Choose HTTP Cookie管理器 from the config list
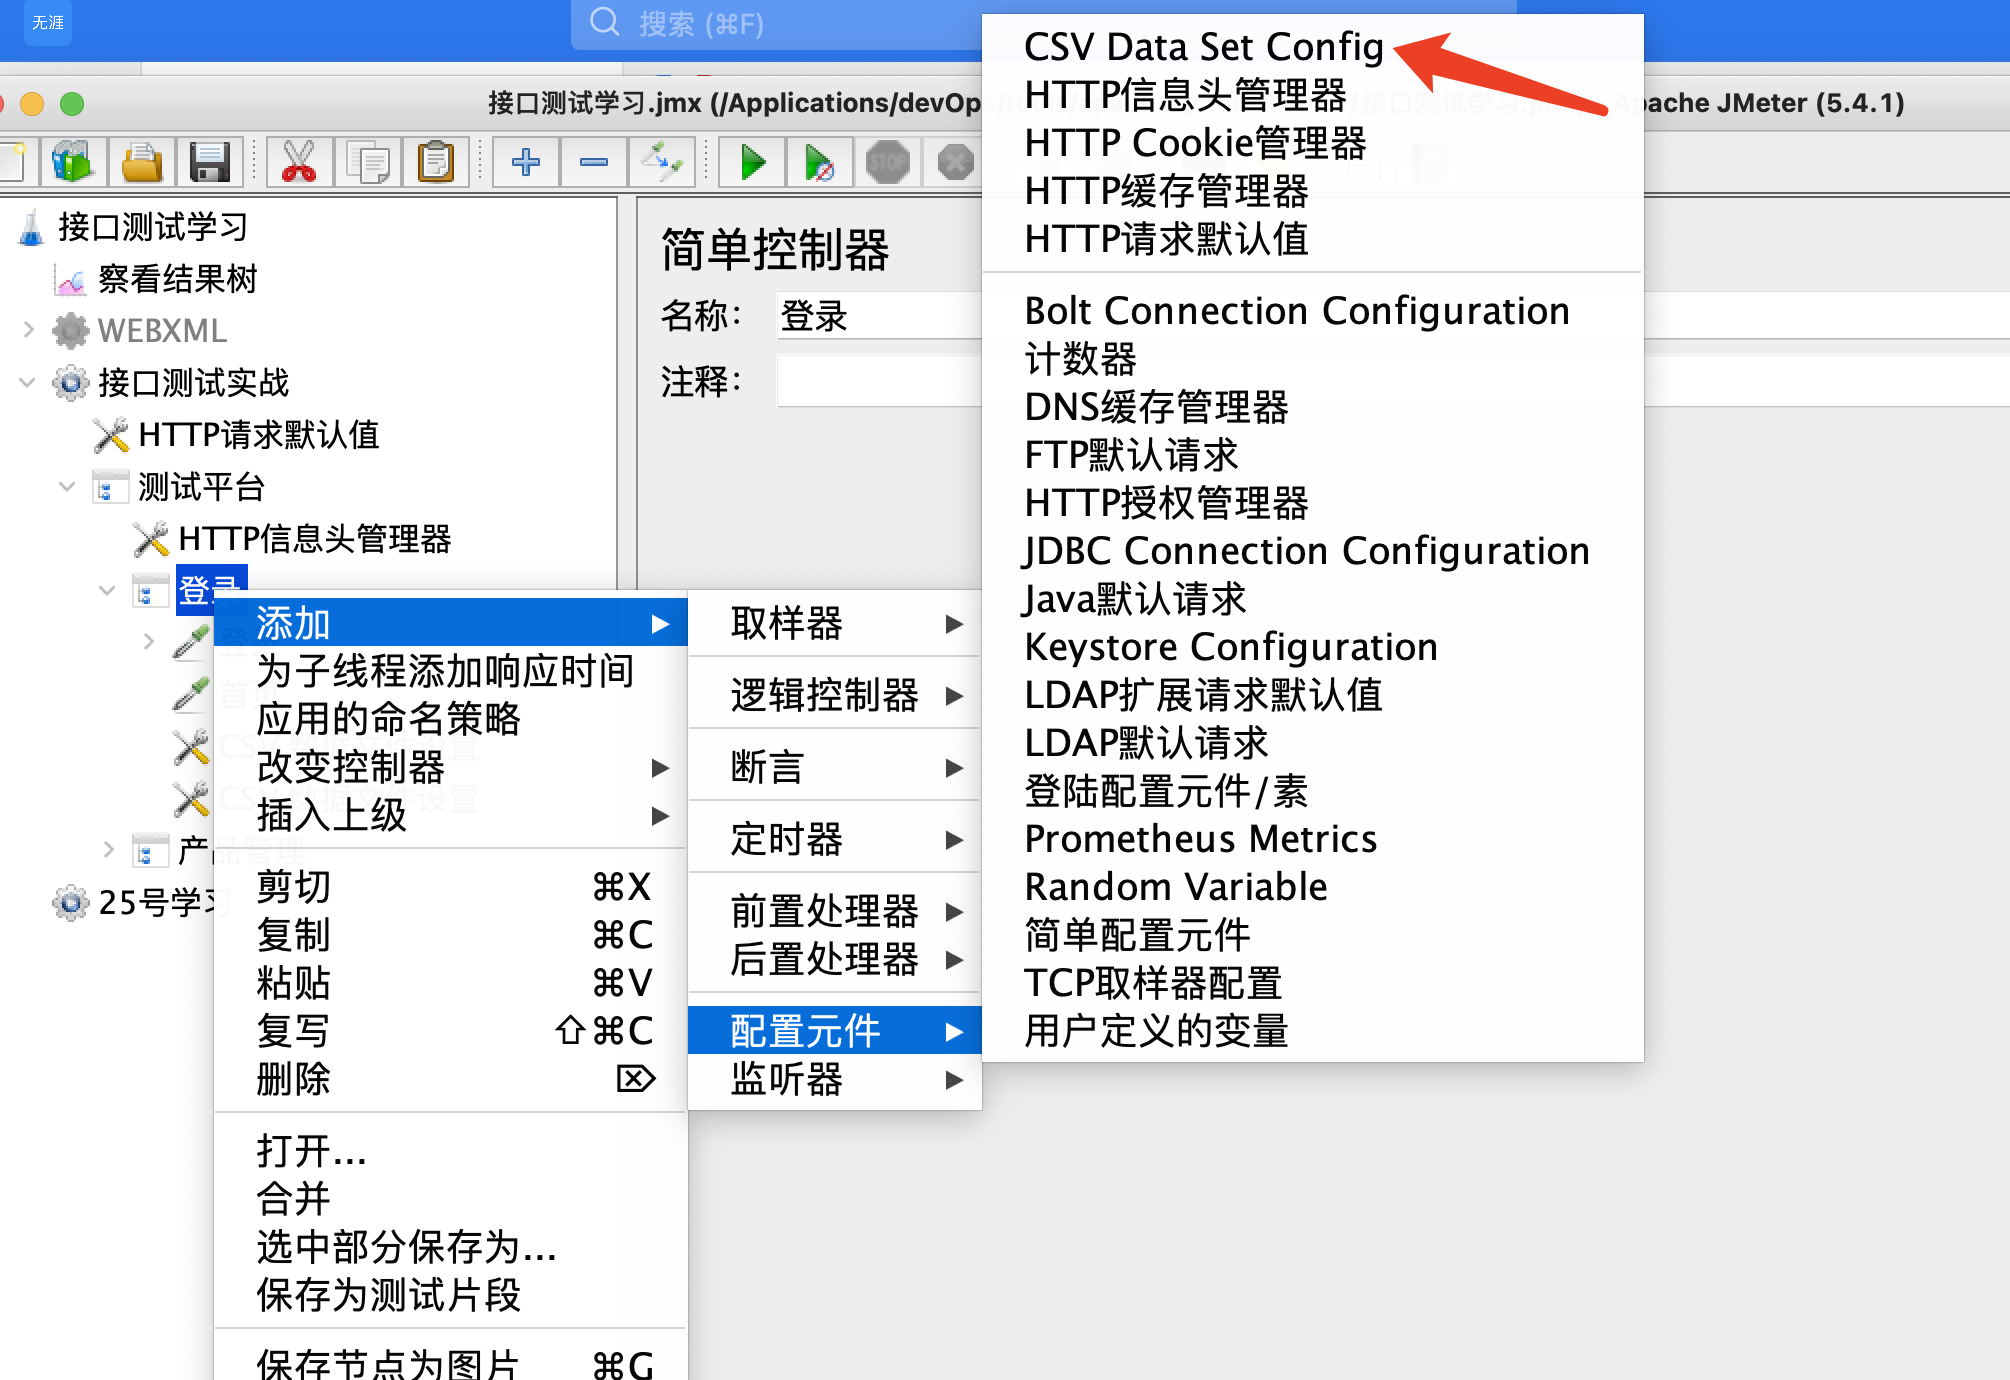 tap(1195, 143)
